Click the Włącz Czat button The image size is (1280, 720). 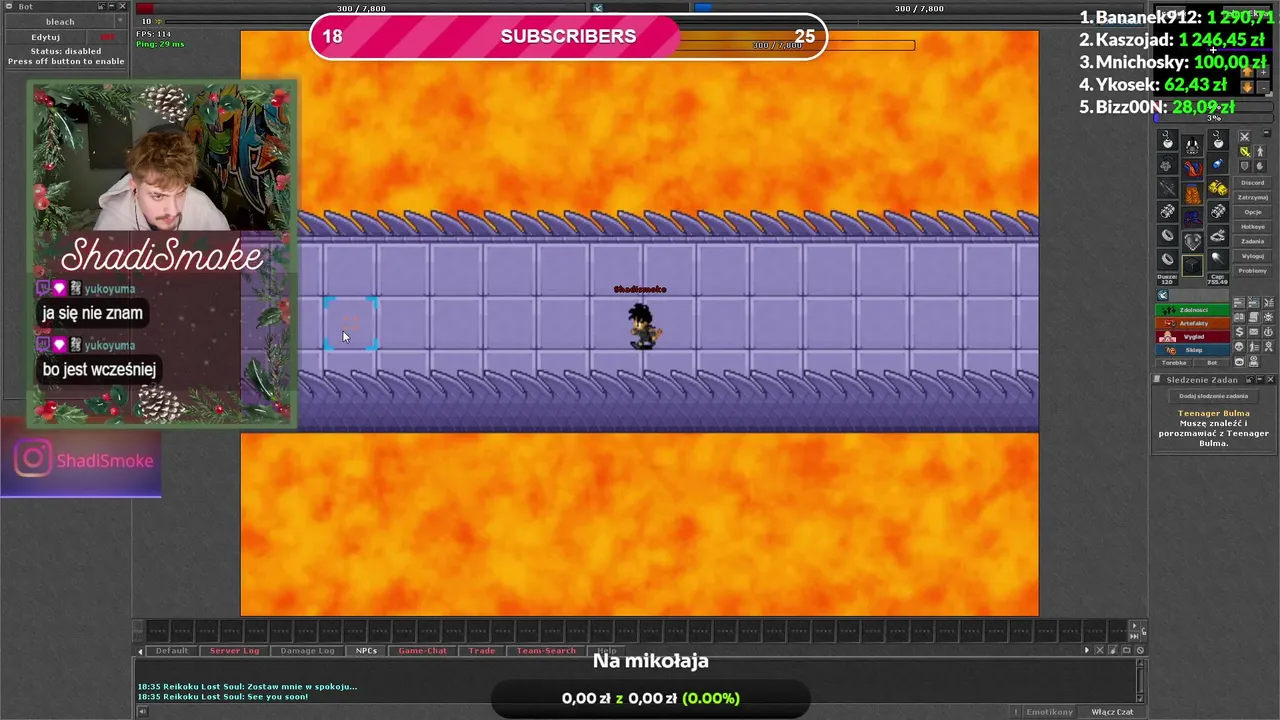pos(1112,712)
